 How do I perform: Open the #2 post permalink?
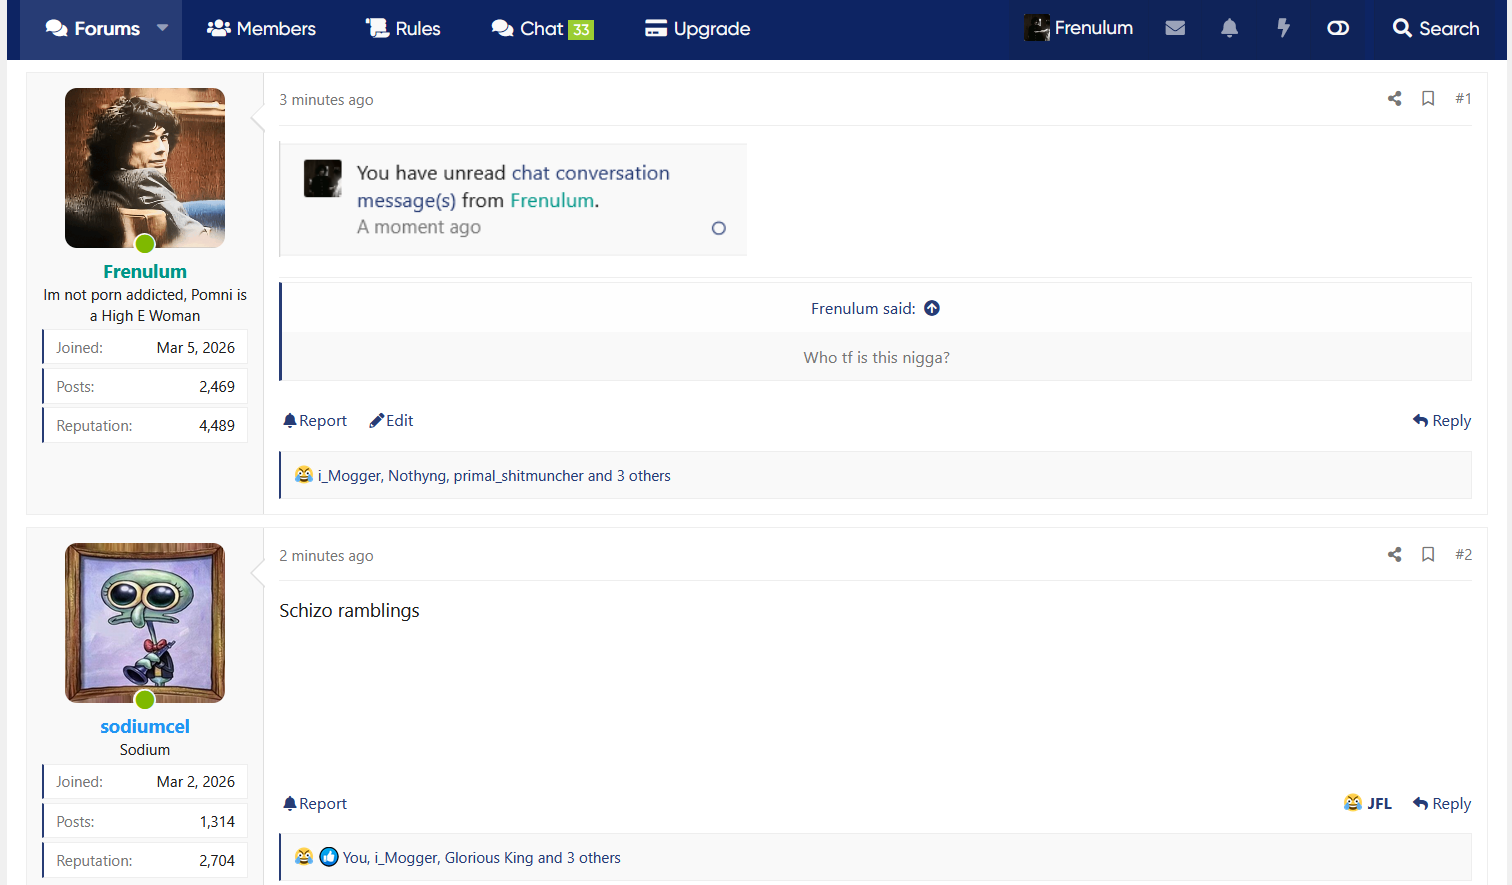pyautogui.click(x=1463, y=554)
